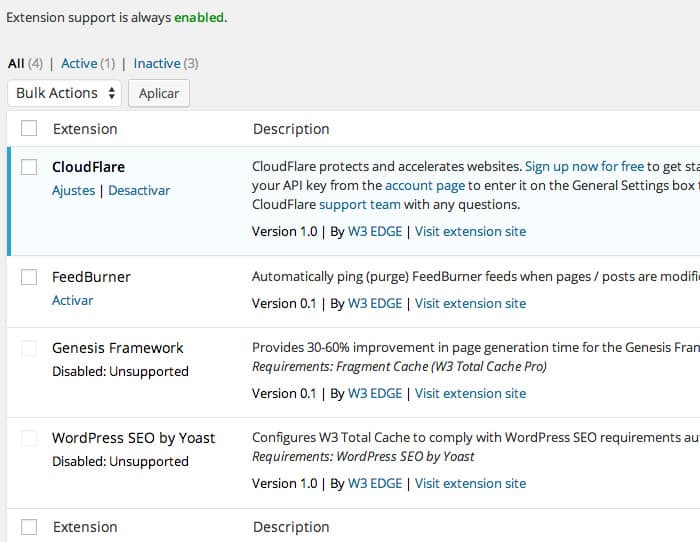Click 'Requirements: Fragment Cache (W3 Total Cache Pro)' text

pos(399,367)
